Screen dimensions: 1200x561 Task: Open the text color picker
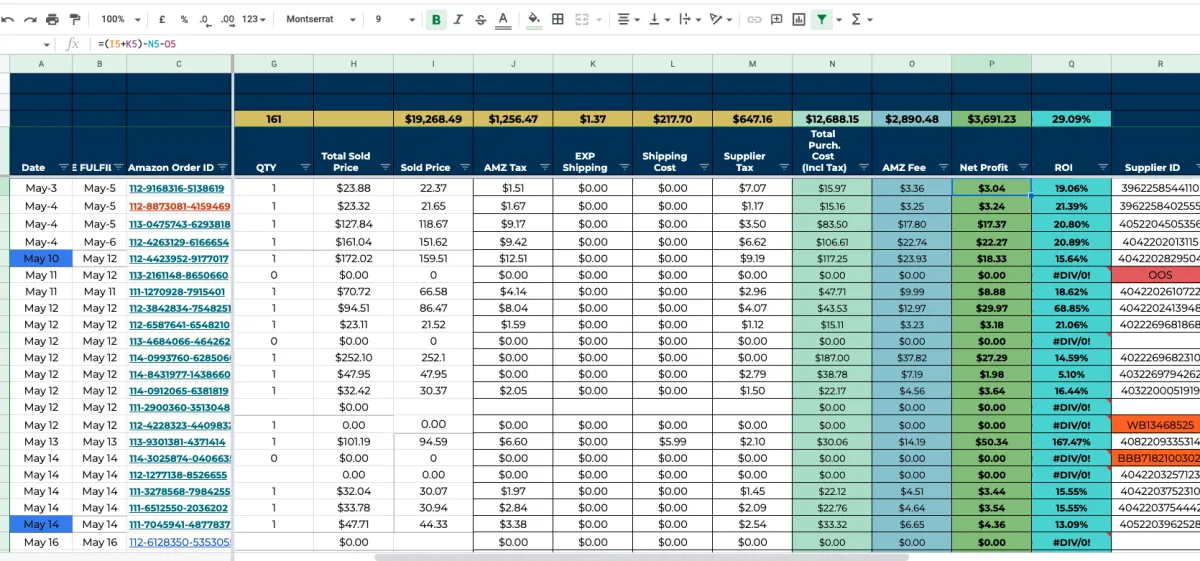tap(502, 19)
